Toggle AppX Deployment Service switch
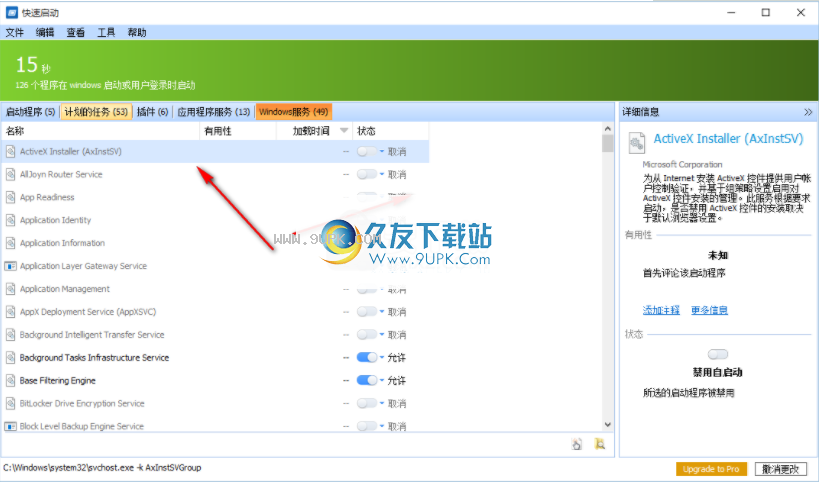The width and height of the screenshot is (819, 484). pos(367,312)
